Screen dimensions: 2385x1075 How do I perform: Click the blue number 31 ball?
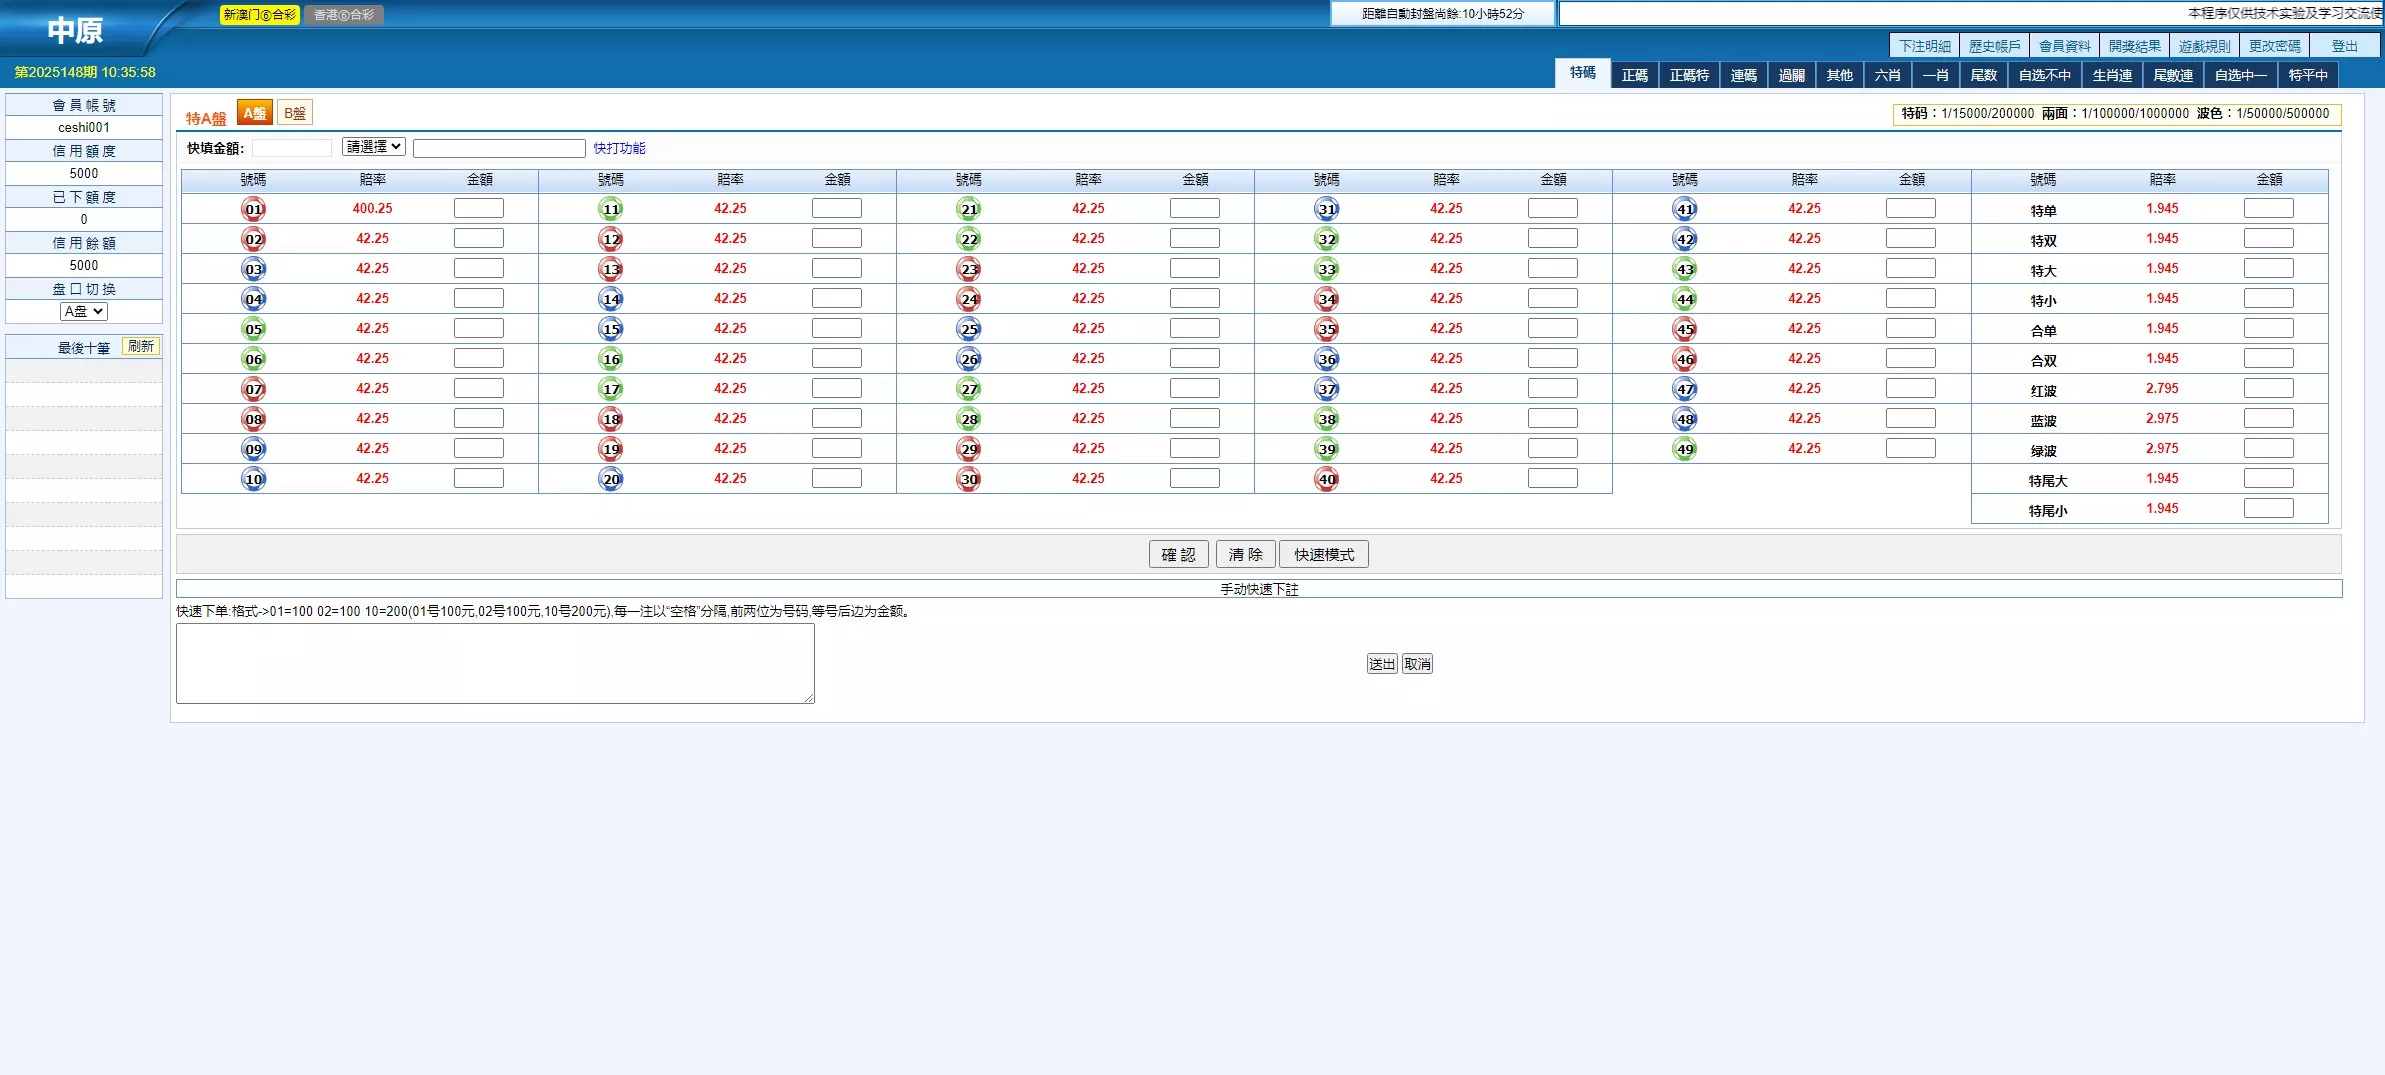1327,209
